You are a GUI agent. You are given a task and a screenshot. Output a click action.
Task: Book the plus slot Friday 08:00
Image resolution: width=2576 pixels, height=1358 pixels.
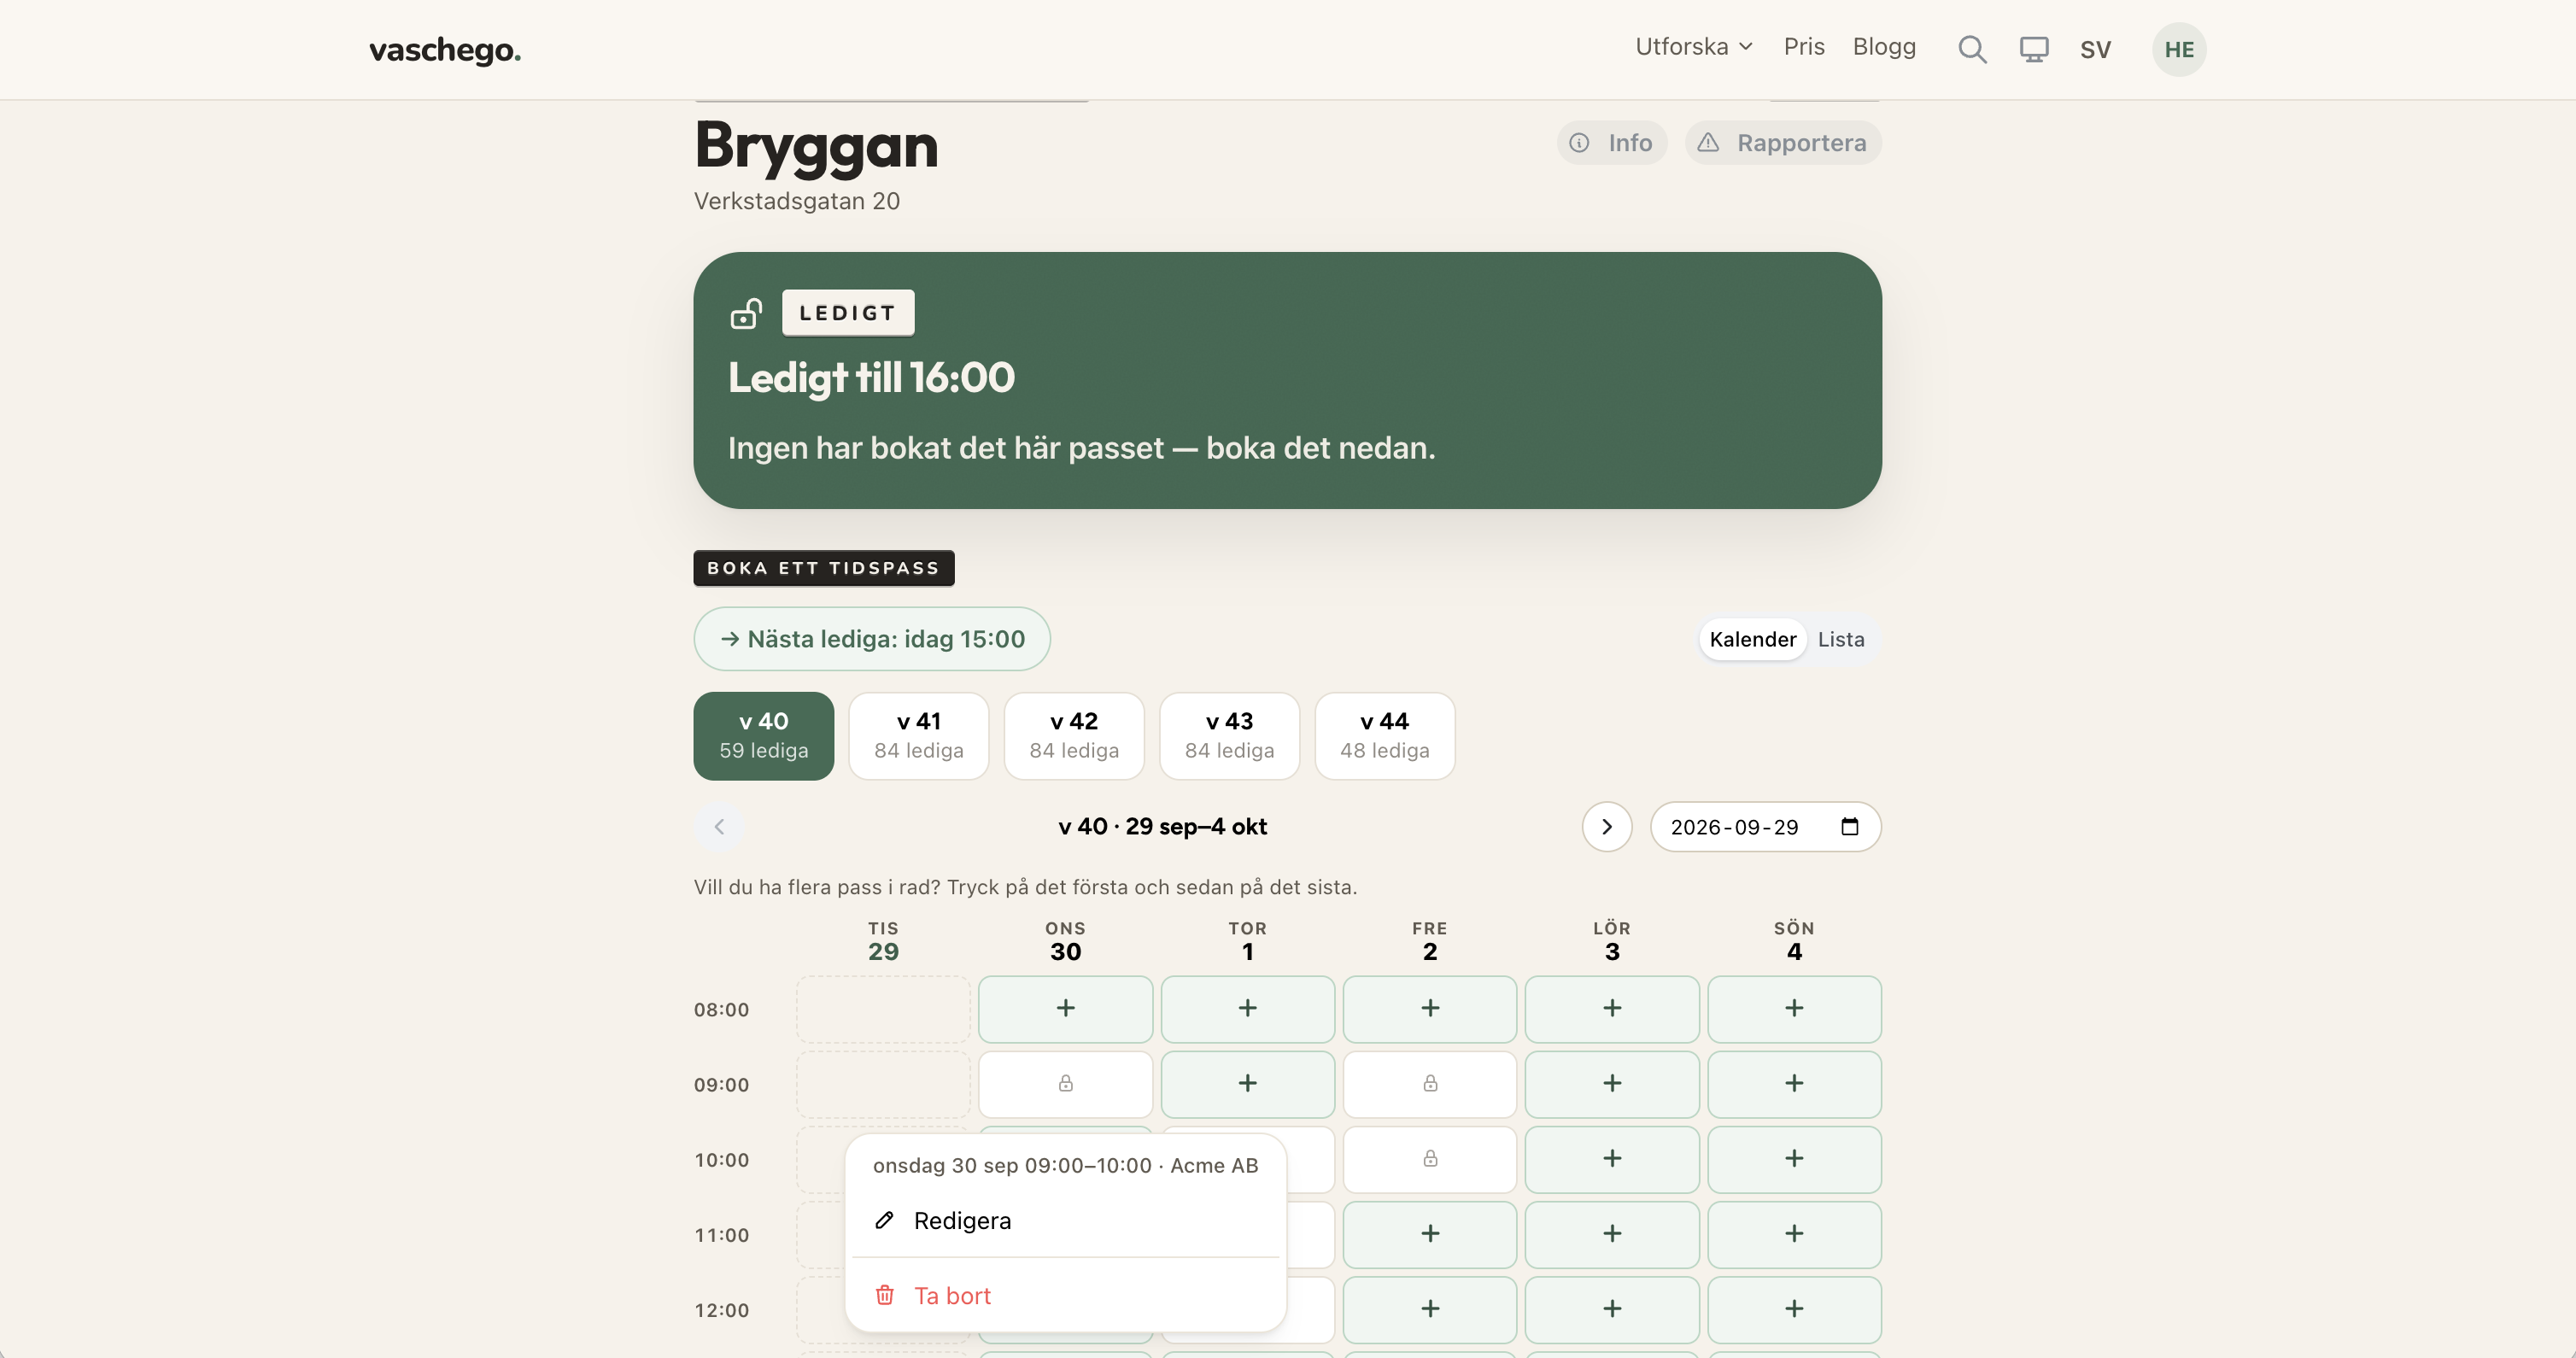click(1430, 1009)
